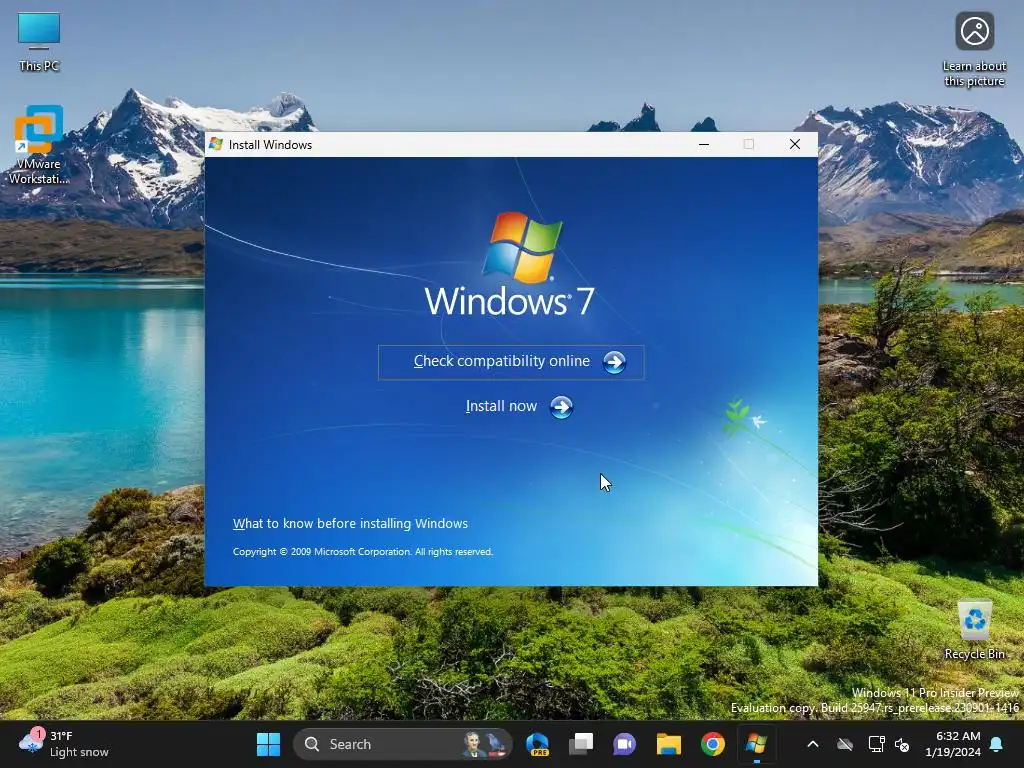The image size is (1024, 768).
Task: Close the Install Windows window
Action: coord(795,144)
